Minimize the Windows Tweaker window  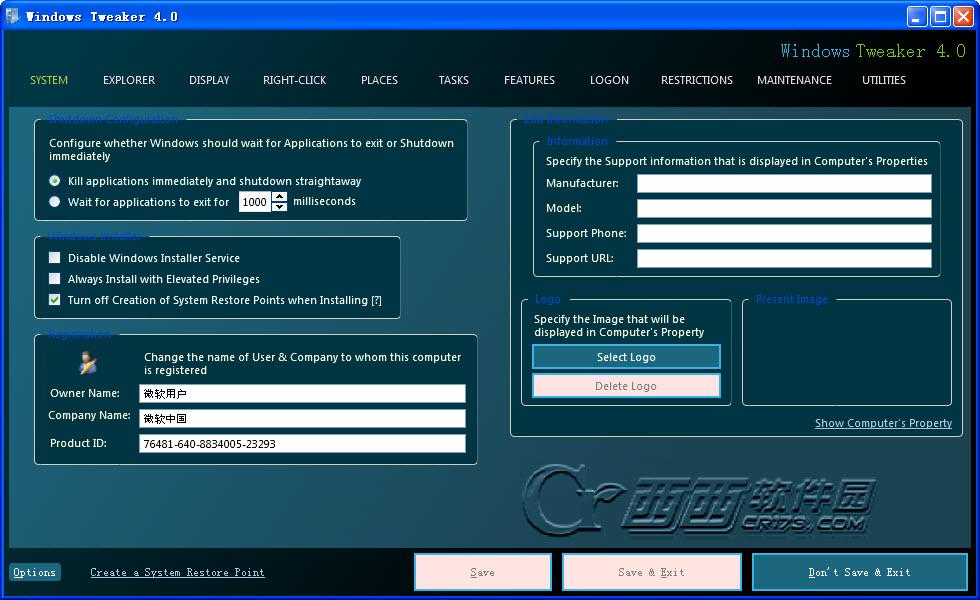[x=917, y=16]
